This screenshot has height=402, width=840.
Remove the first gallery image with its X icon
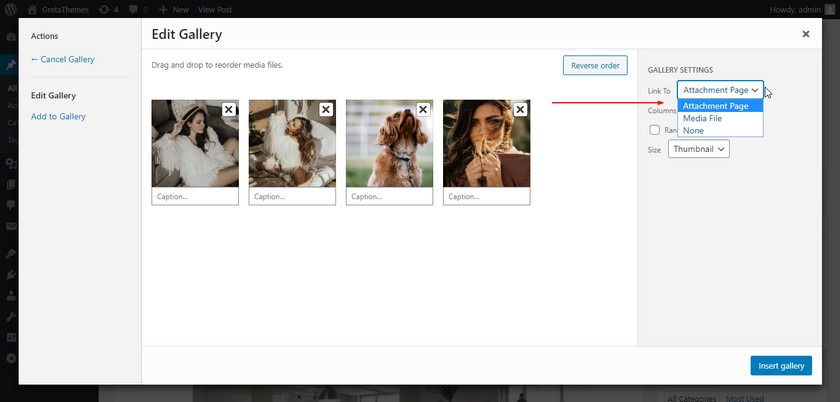[229, 110]
